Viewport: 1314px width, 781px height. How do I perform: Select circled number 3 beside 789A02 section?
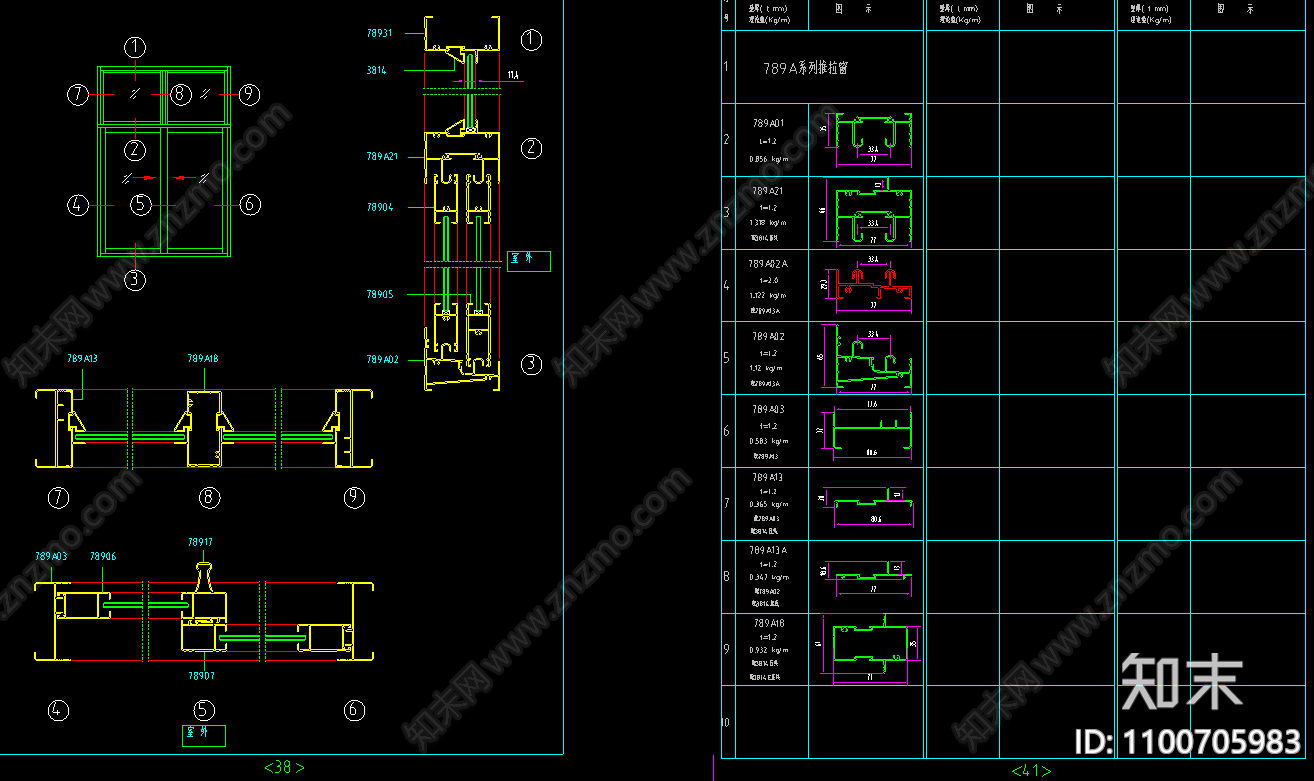[x=531, y=364]
